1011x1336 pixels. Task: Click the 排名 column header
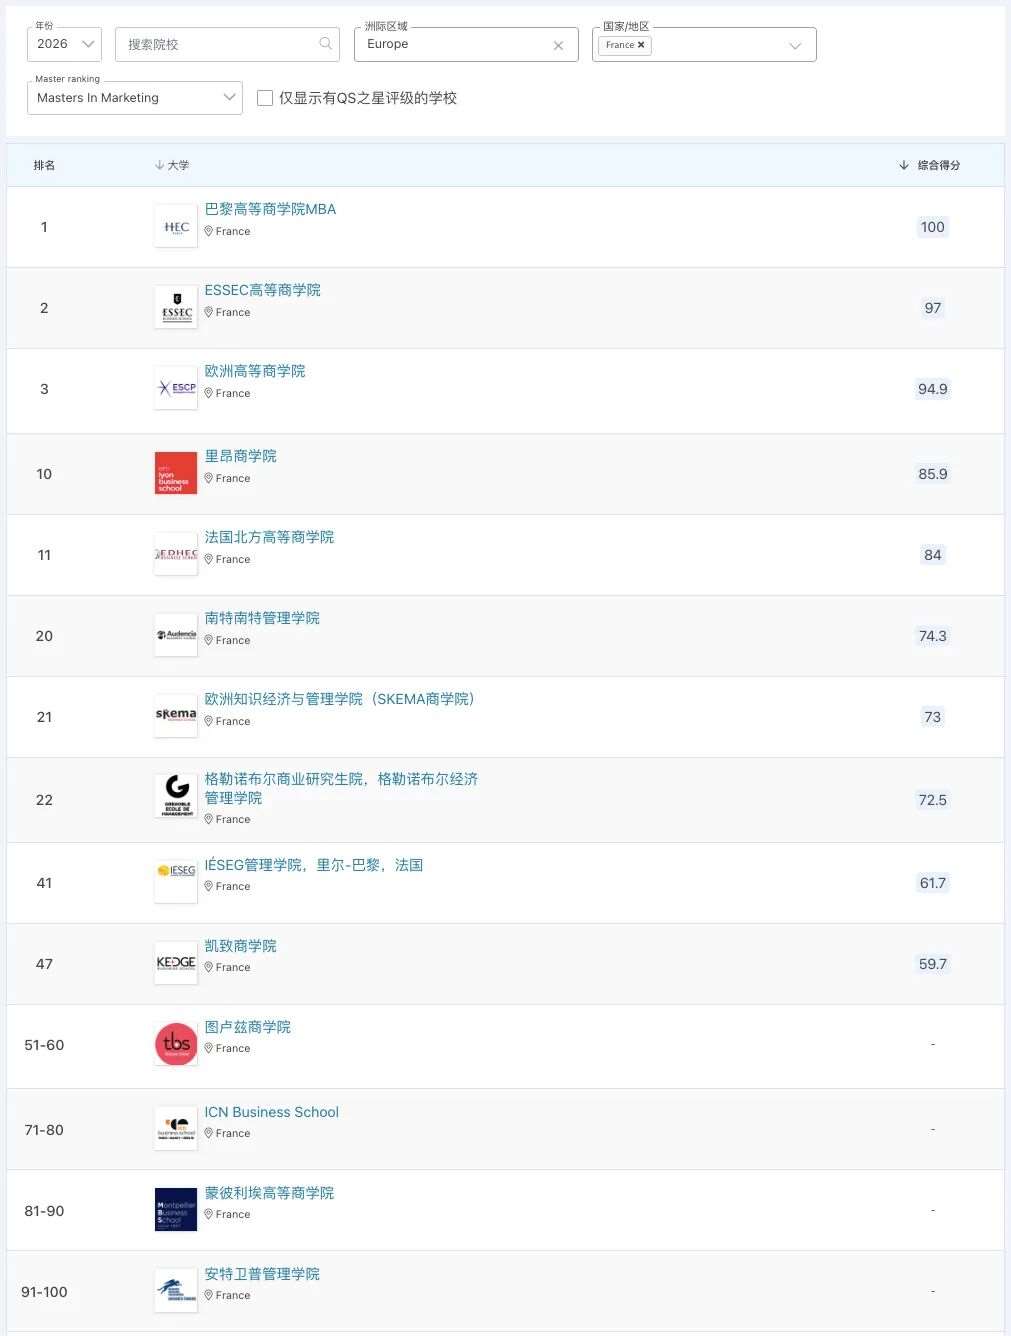coord(44,165)
